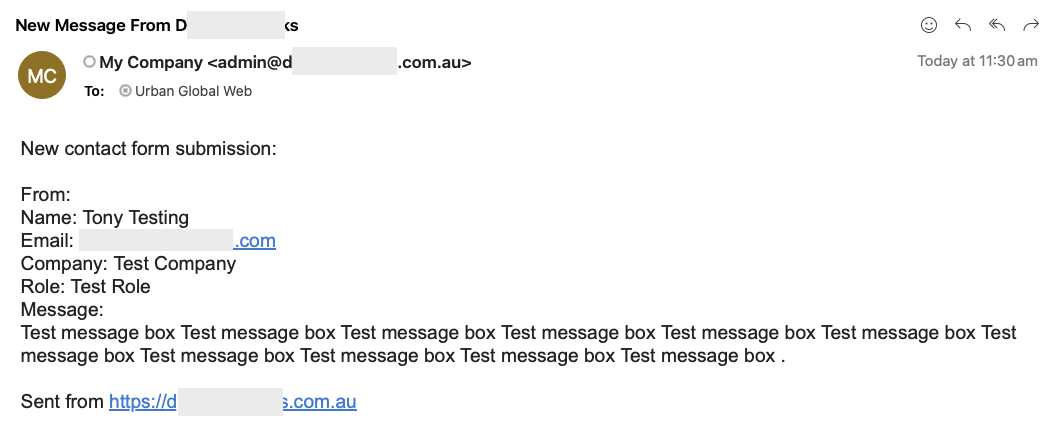Click the To: recipients label
This screenshot has width=1061, height=431.
coord(94,91)
